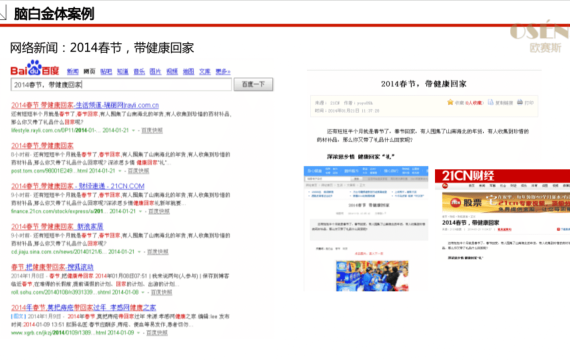Click the blue-header webpage screenshot thumbnail
570x360 pixels.
pos(366,228)
